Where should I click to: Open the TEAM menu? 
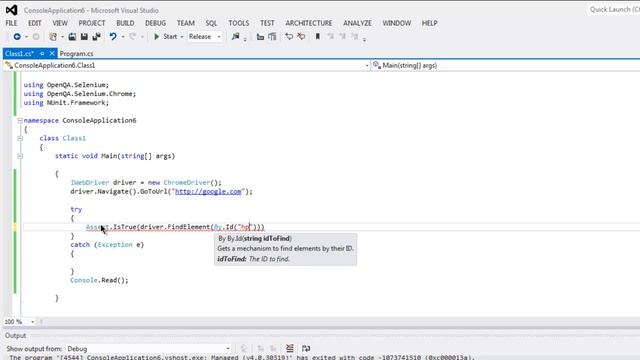[x=186, y=23]
